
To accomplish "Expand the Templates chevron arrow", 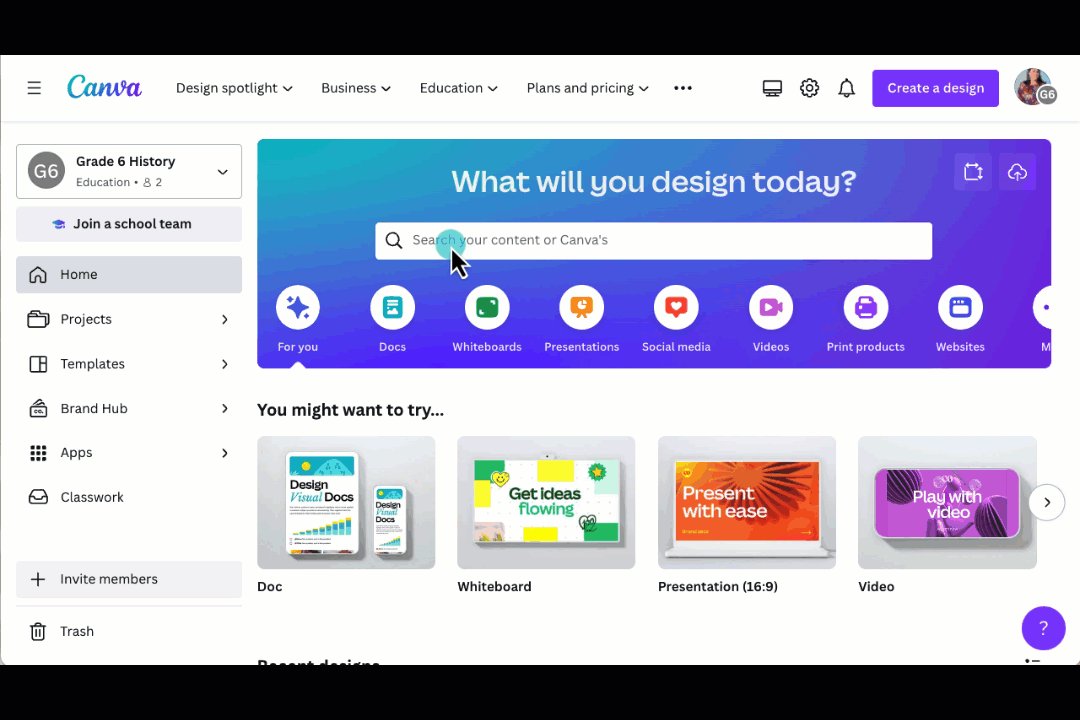I will coord(225,364).
